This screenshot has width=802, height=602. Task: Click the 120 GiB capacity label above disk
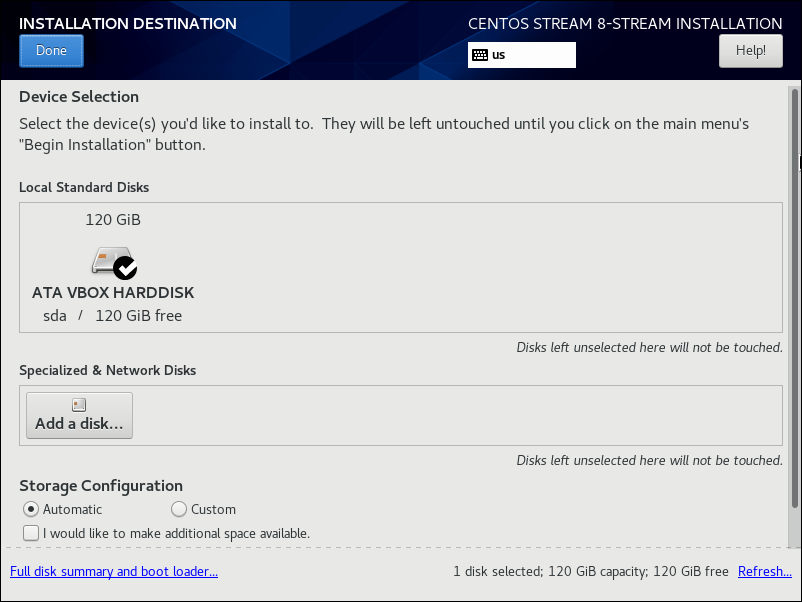(x=113, y=219)
